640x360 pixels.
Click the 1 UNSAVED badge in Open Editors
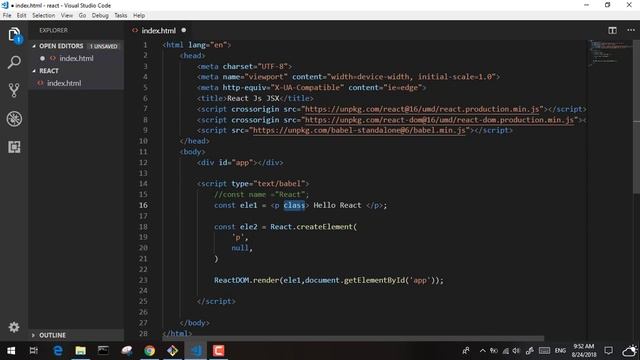104,47
